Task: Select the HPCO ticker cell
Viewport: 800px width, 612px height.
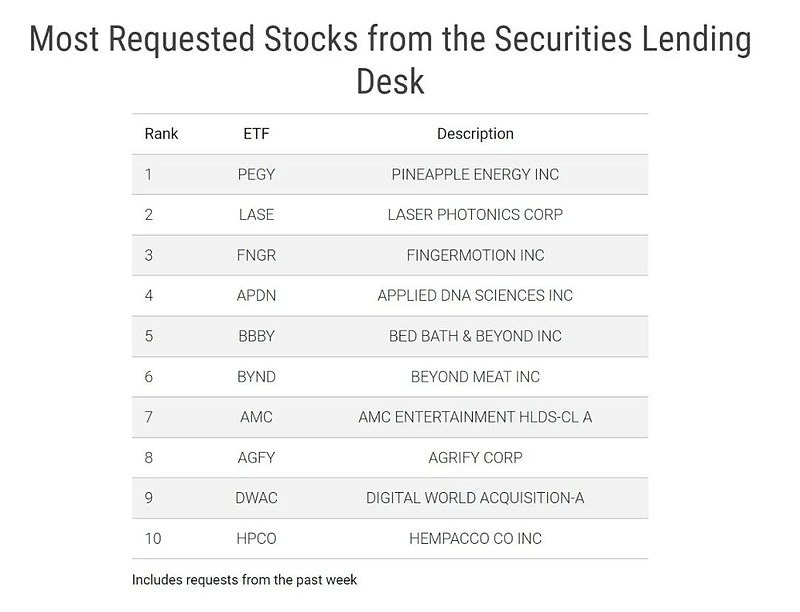Action: coord(256,539)
